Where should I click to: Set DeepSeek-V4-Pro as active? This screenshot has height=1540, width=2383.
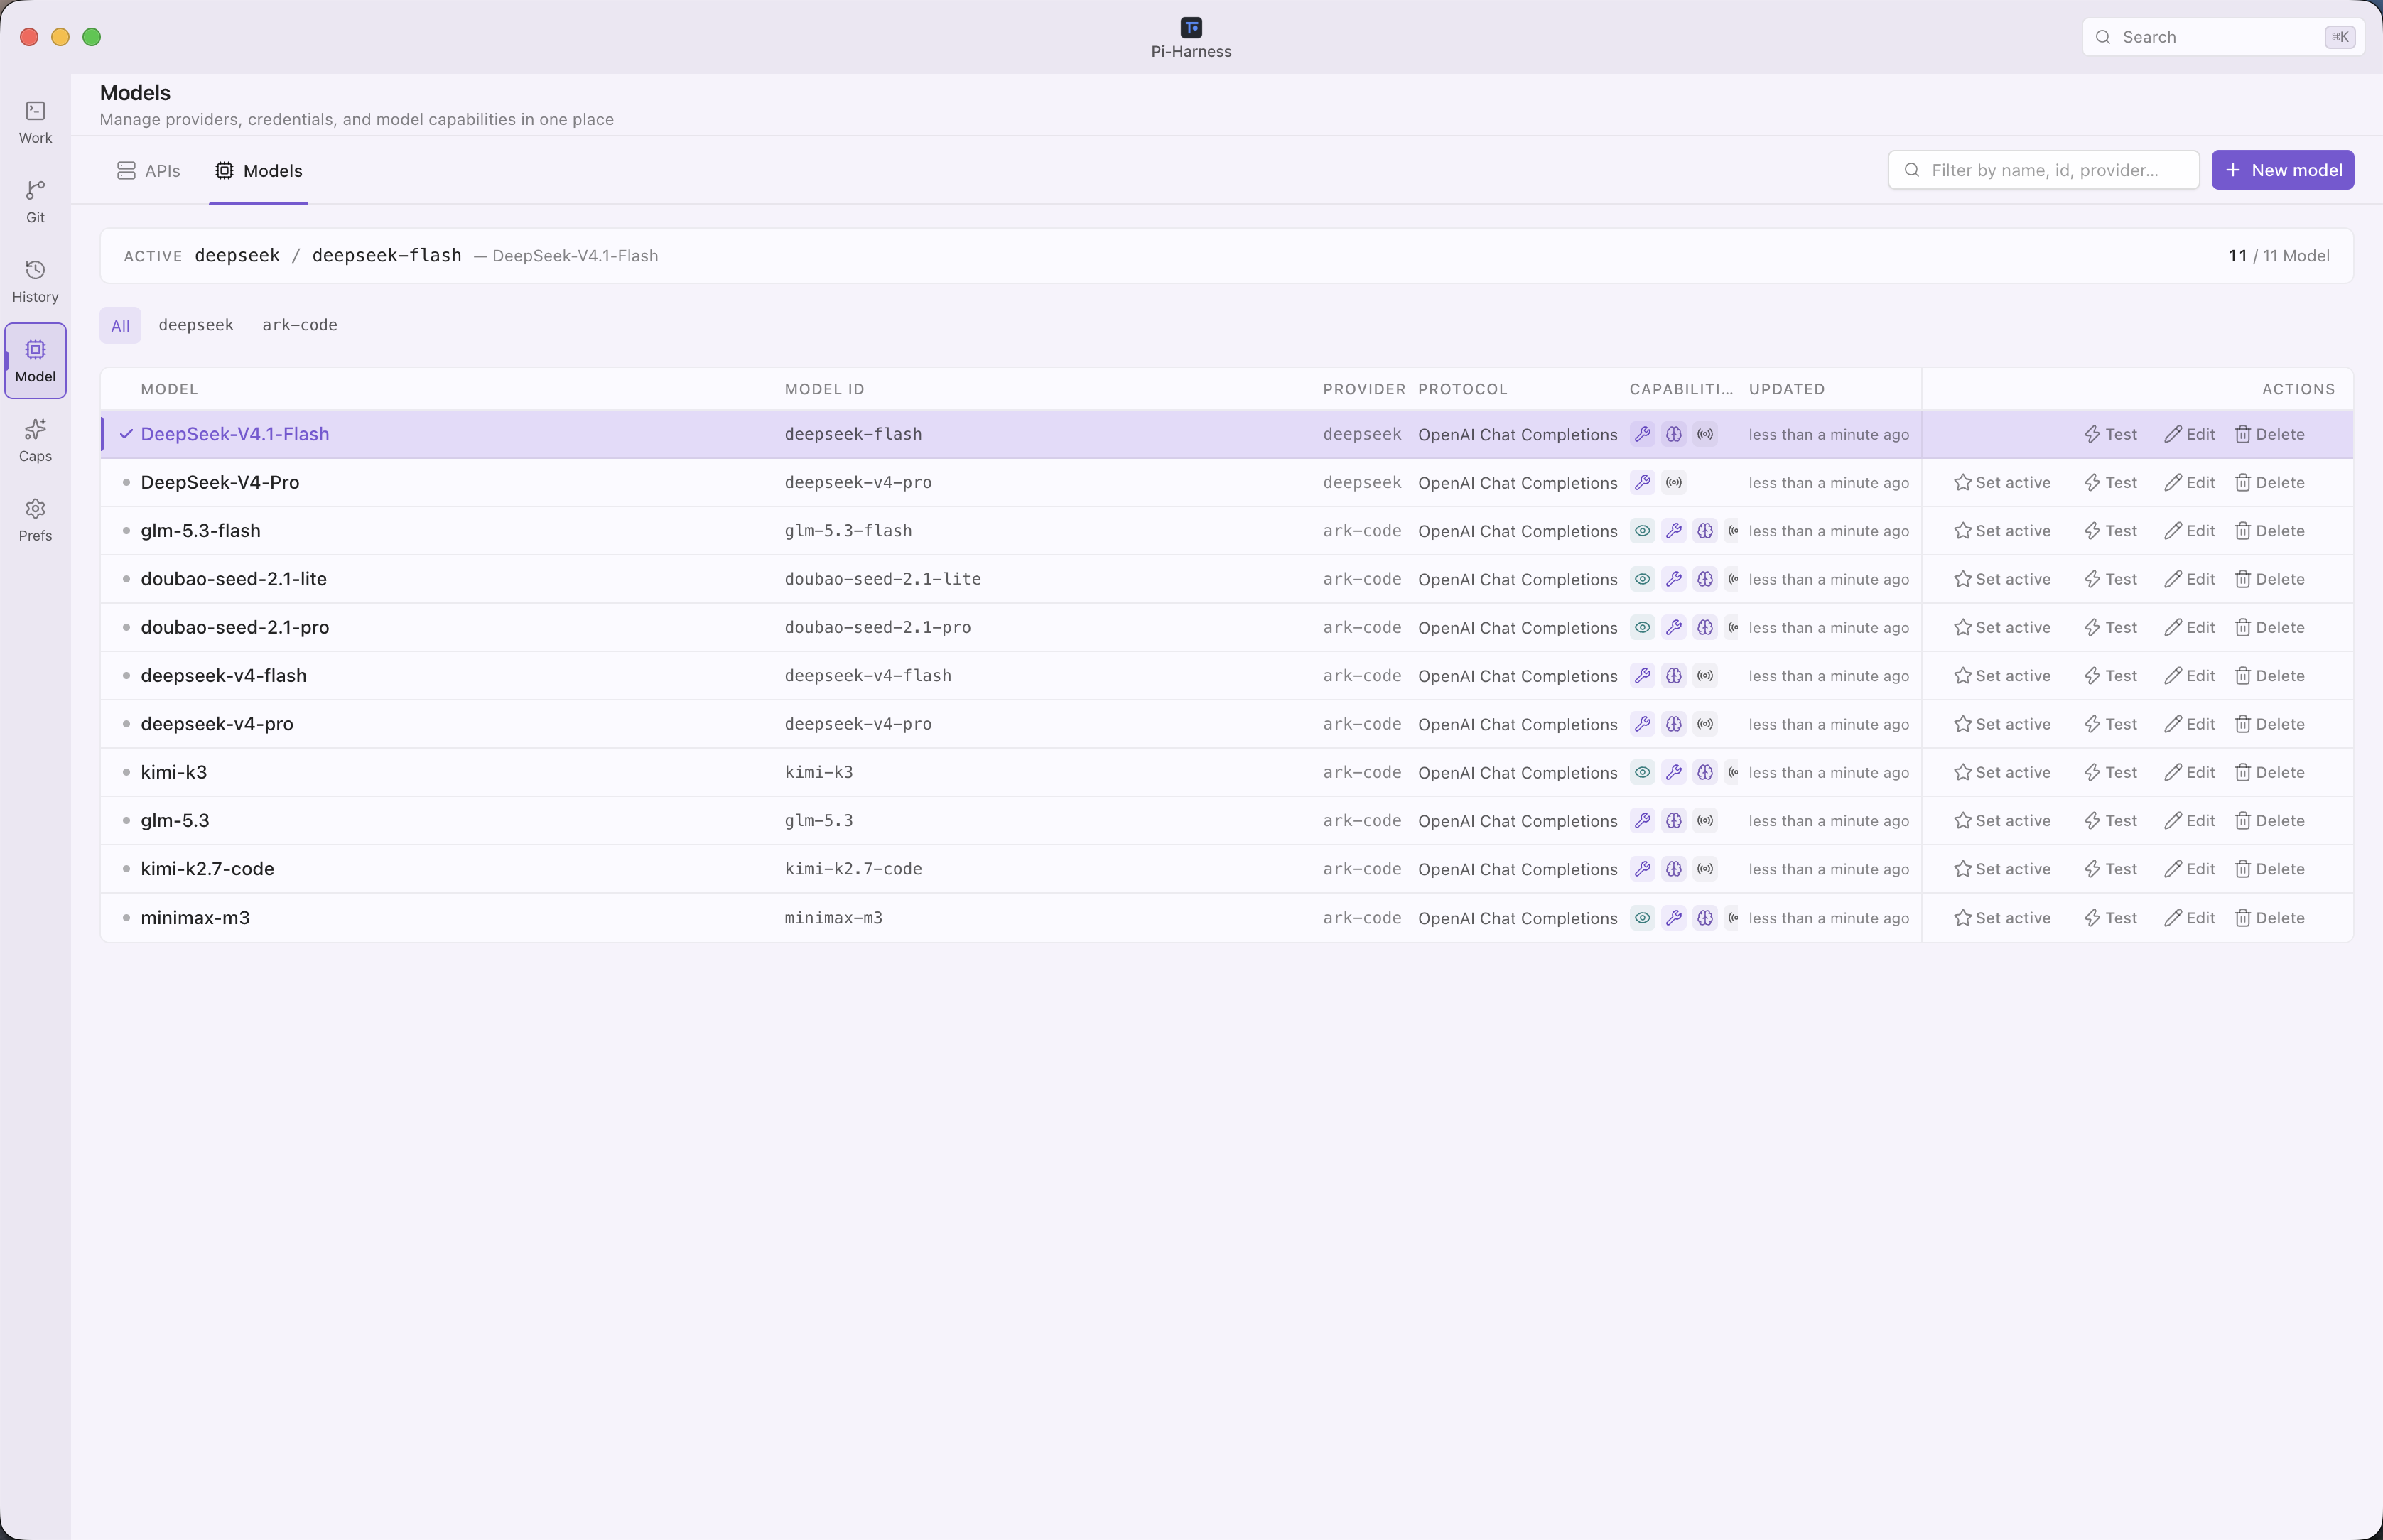pyautogui.click(x=2002, y=483)
